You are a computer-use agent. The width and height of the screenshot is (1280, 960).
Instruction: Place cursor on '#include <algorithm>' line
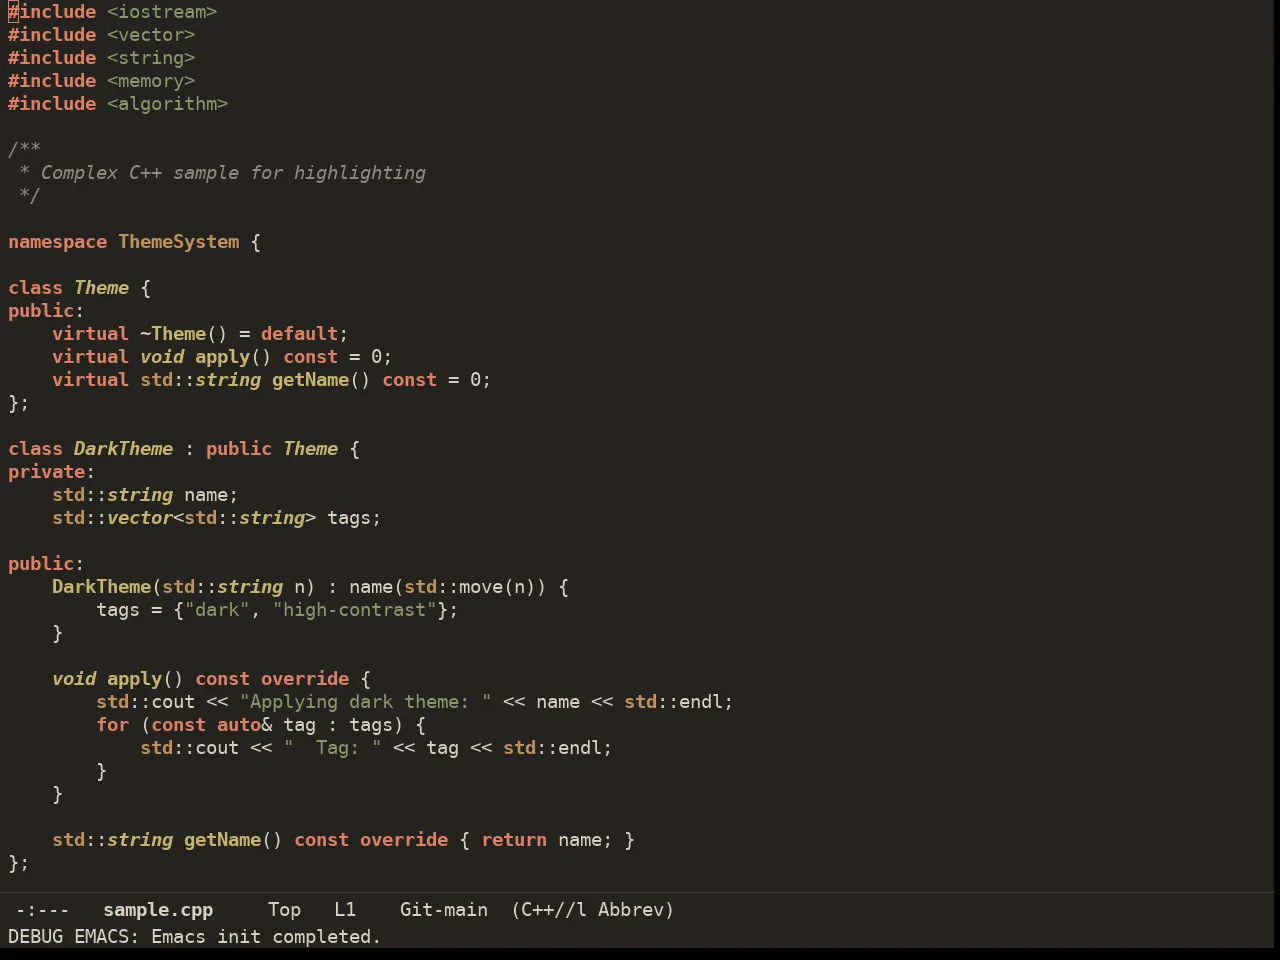coord(118,104)
